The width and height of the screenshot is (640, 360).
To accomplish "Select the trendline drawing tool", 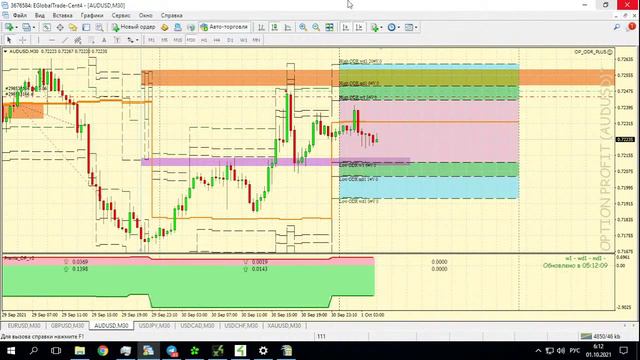I will [65, 40].
